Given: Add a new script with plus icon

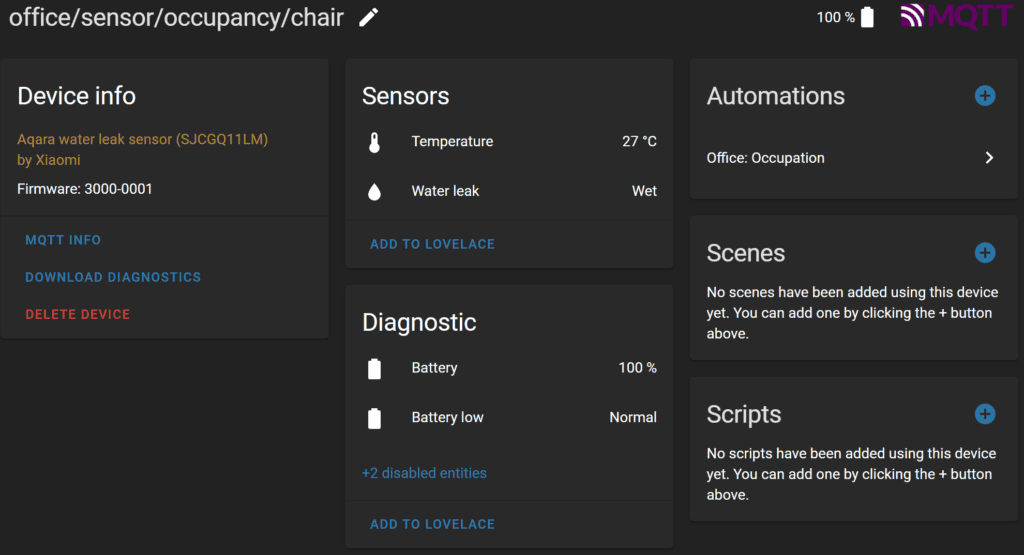Looking at the screenshot, I should tap(985, 414).
